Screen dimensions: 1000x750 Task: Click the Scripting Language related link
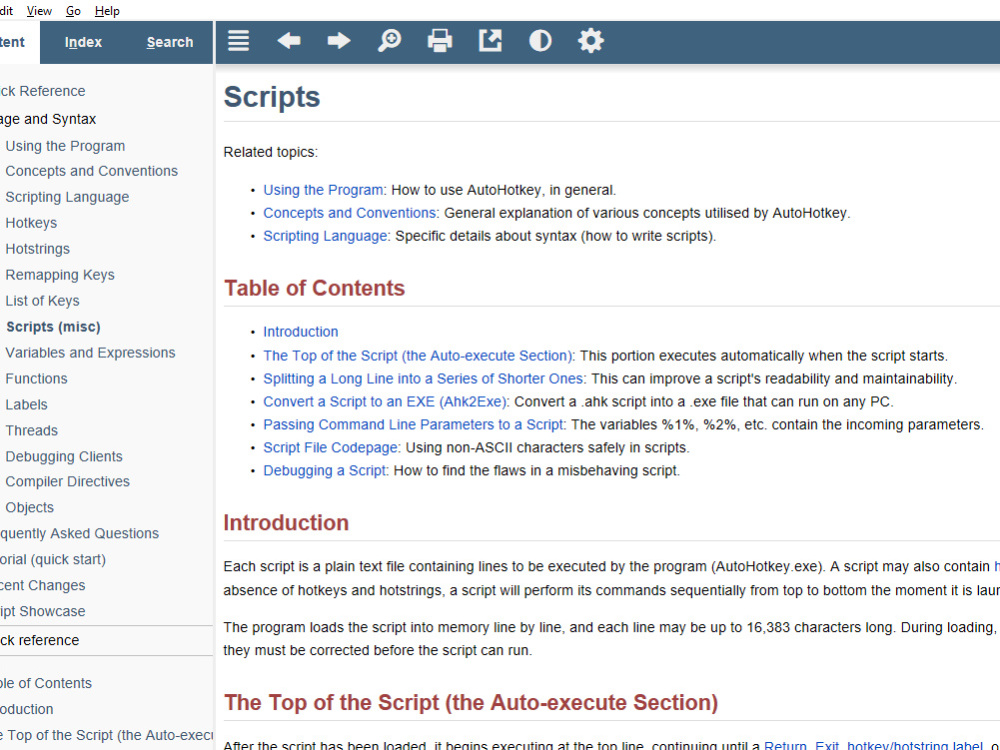tap(325, 236)
